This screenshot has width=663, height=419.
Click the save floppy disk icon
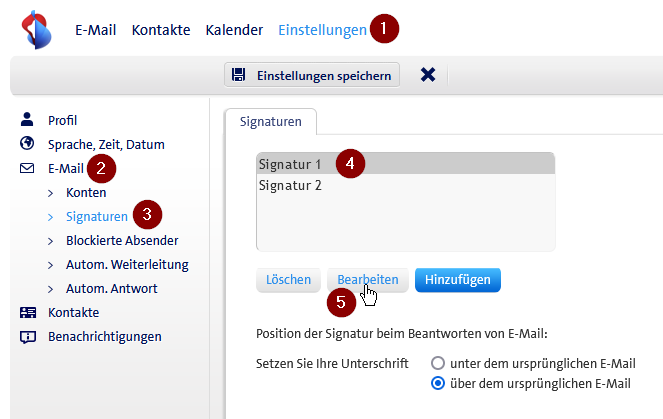(239, 75)
